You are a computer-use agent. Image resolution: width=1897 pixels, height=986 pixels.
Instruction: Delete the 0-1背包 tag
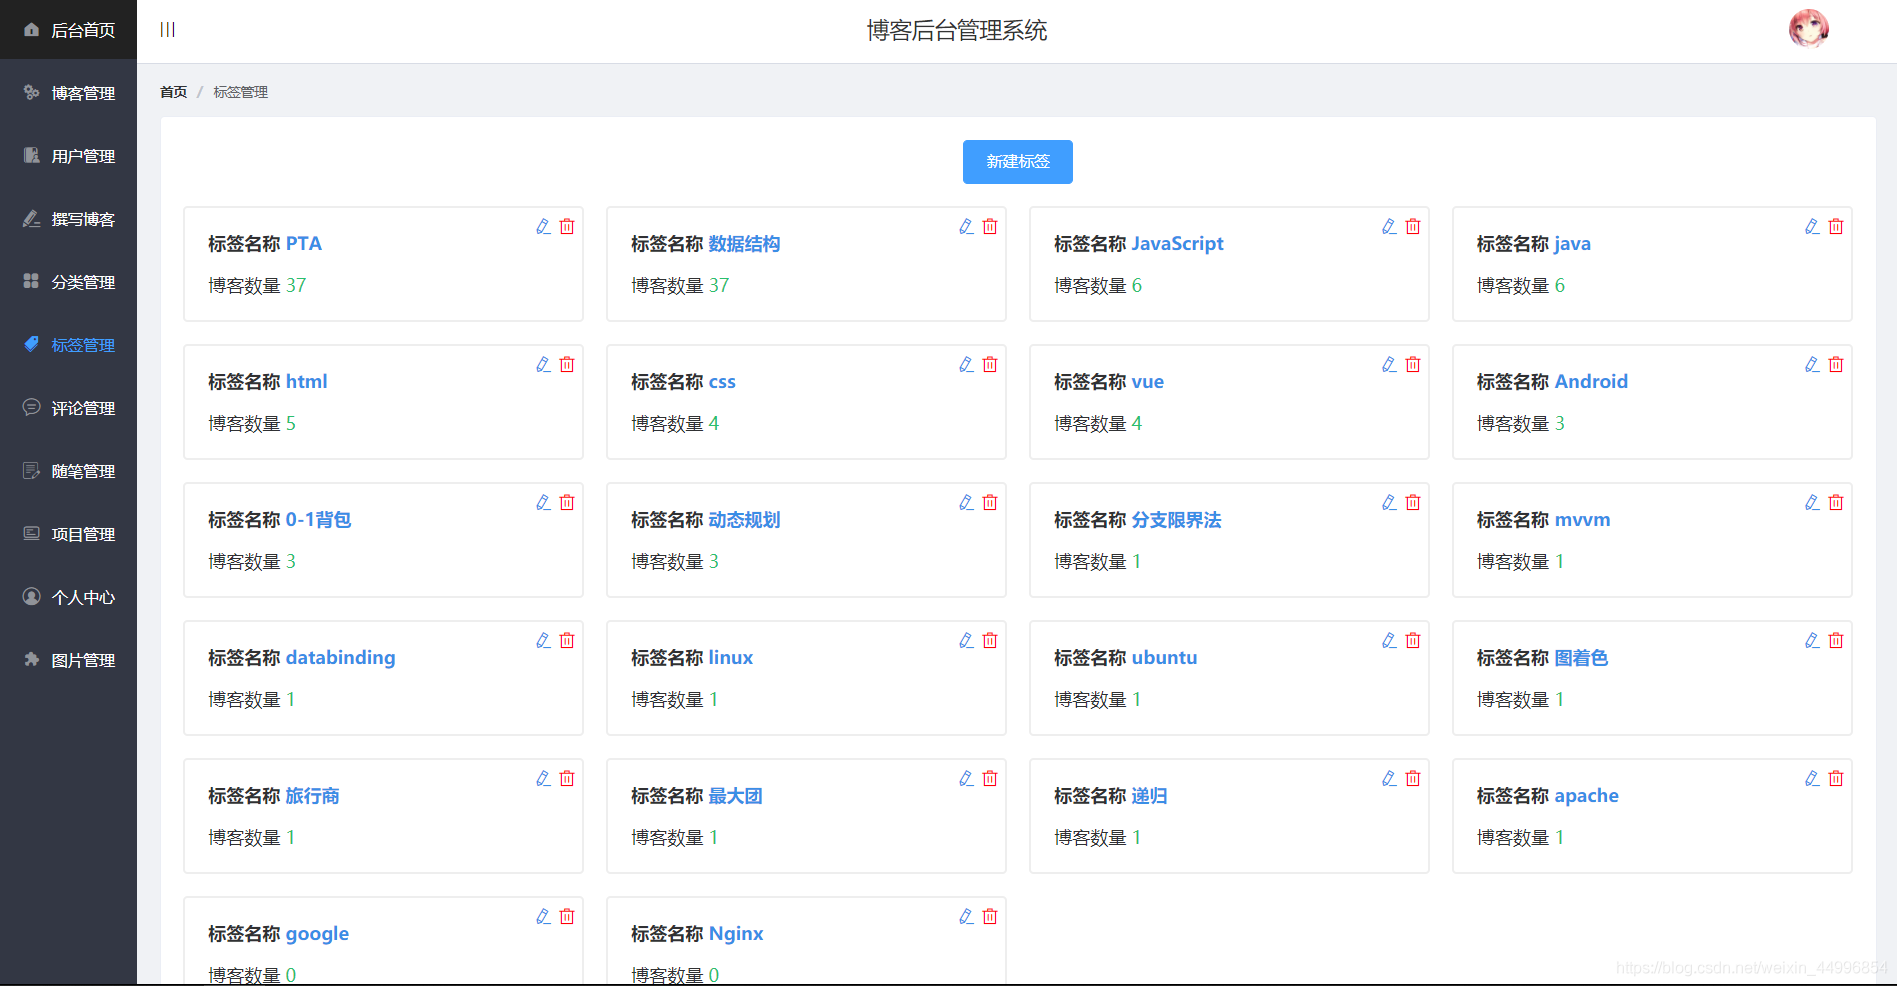567,502
